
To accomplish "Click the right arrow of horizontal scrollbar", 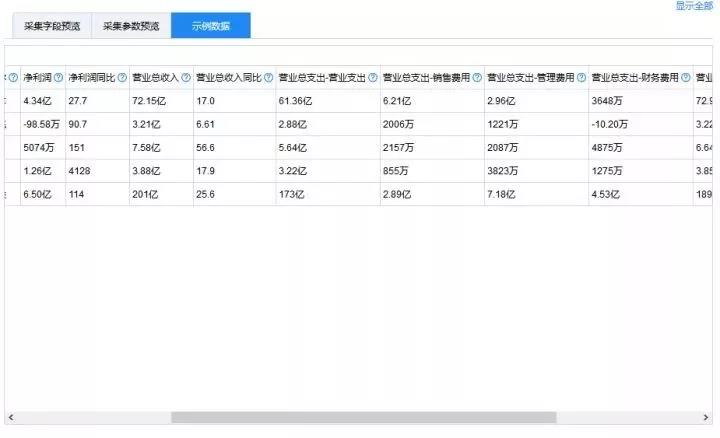I will [x=706, y=417].
